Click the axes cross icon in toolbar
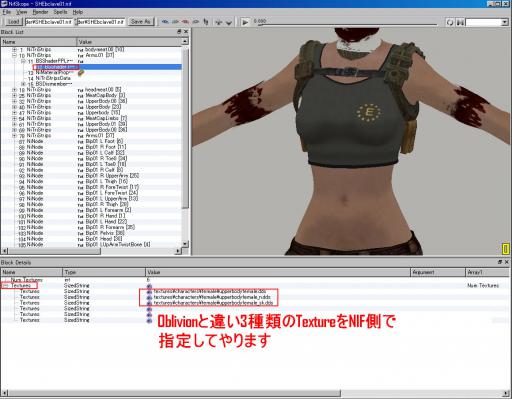 tap(219, 22)
